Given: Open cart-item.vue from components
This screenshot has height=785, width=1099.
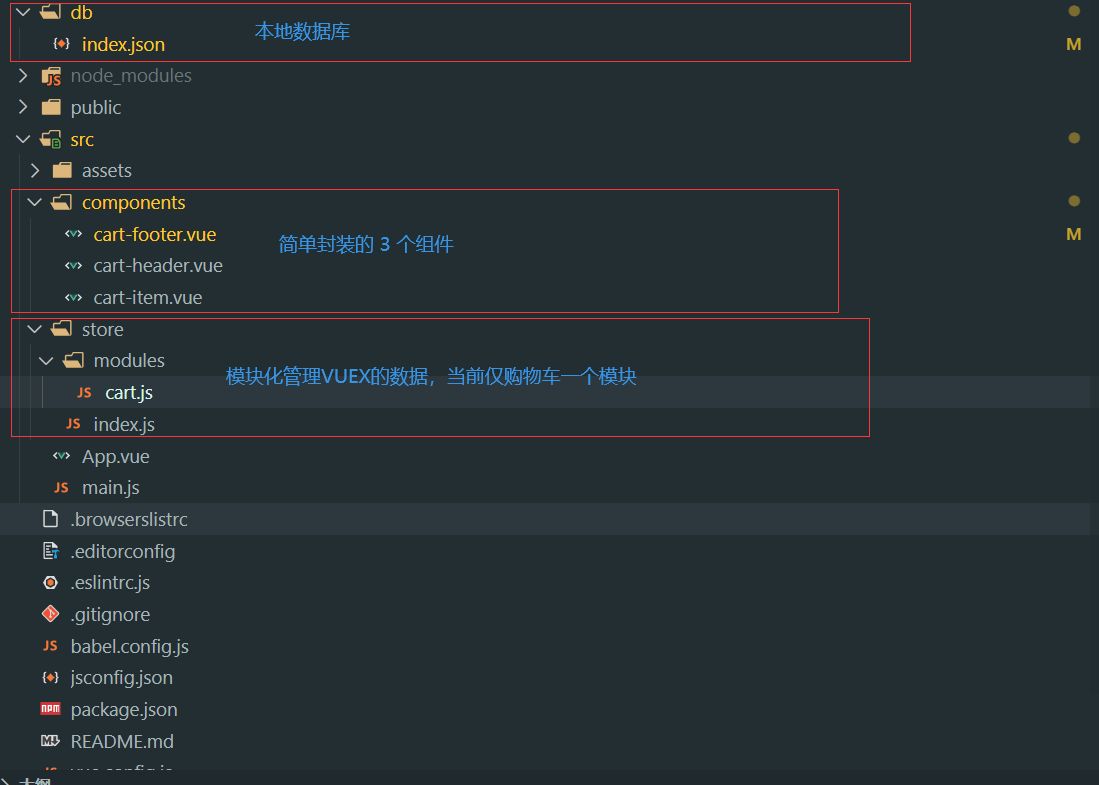Looking at the screenshot, I should coord(147,298).
